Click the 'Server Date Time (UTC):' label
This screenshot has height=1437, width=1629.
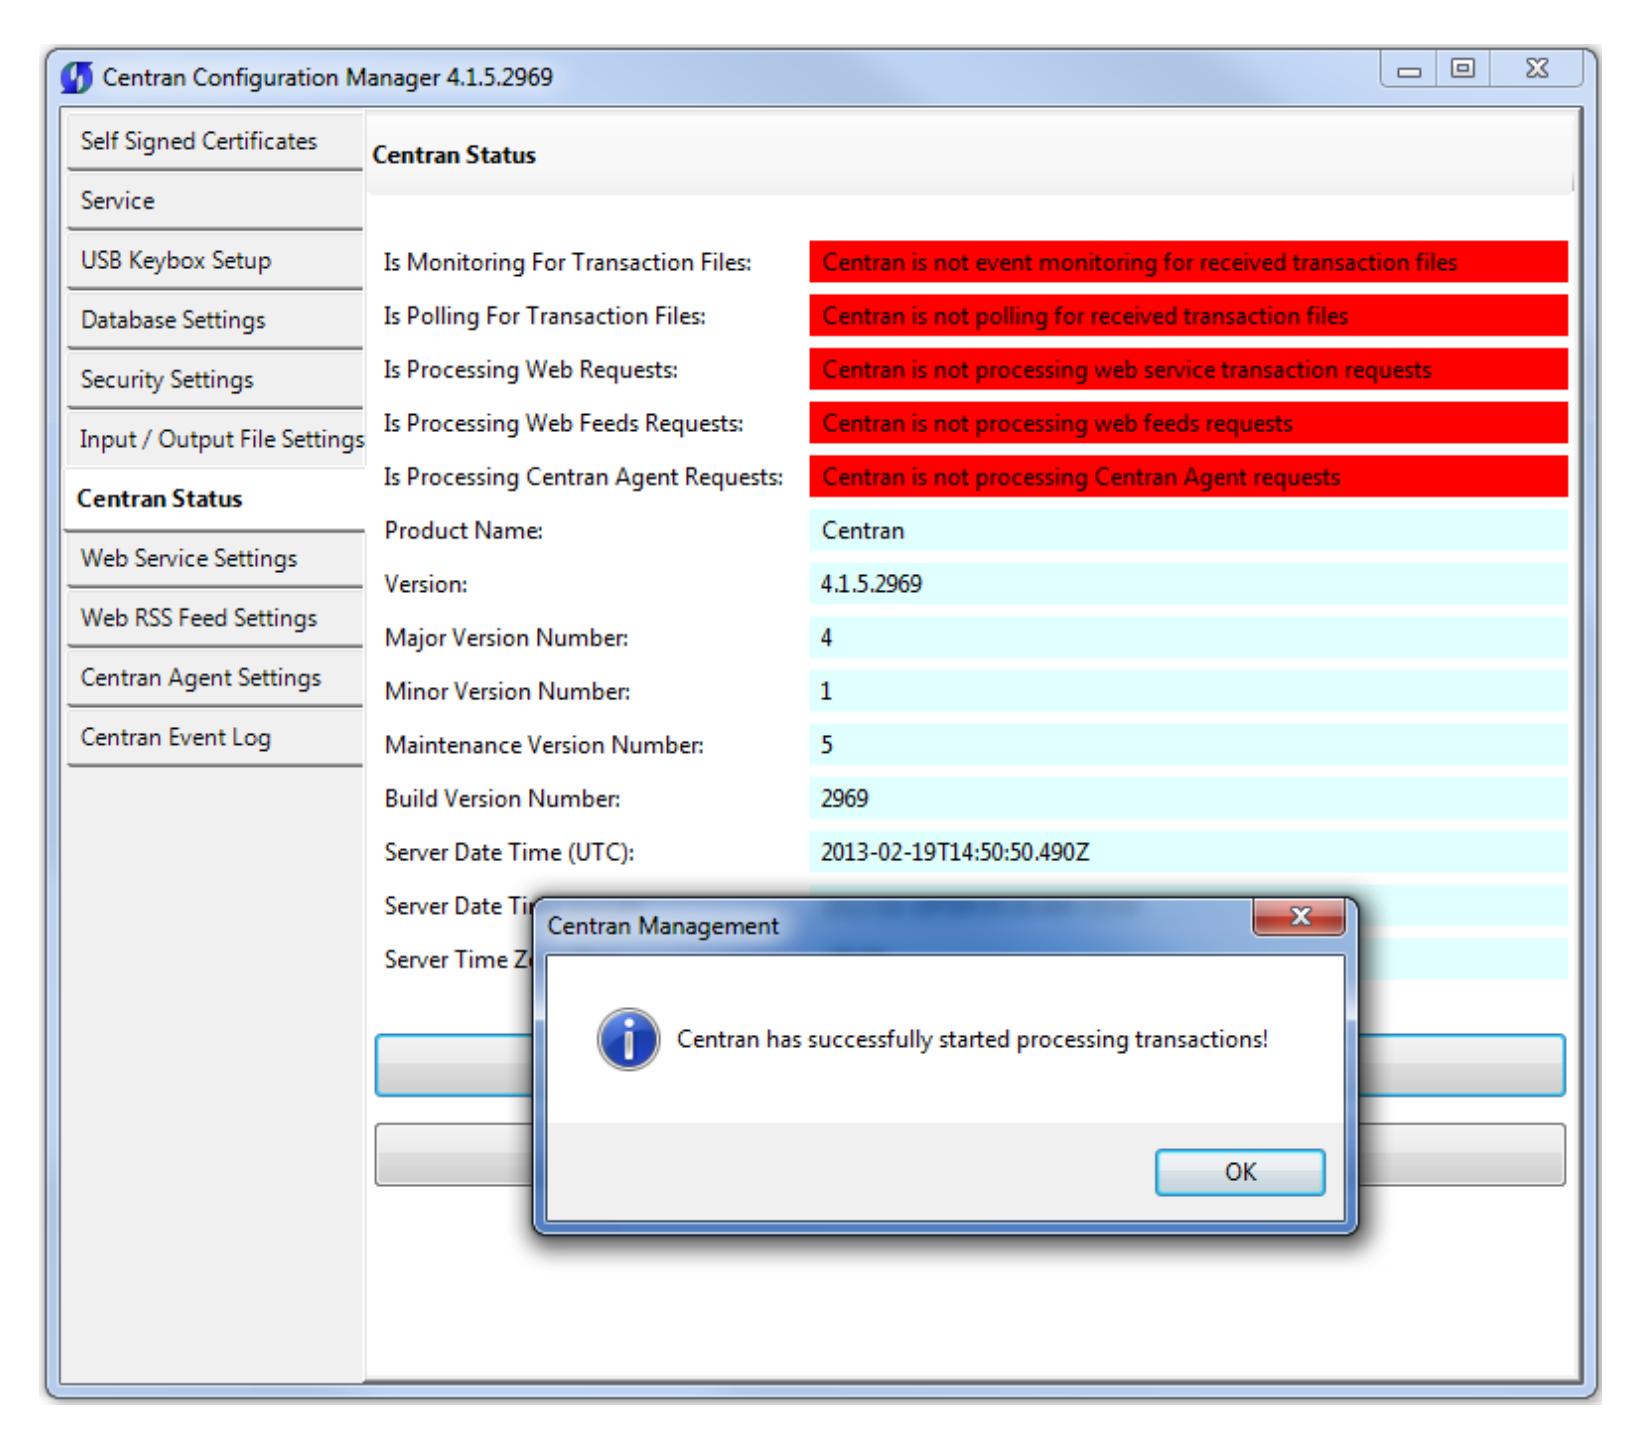pyautogui.click(x=509, y=853)
